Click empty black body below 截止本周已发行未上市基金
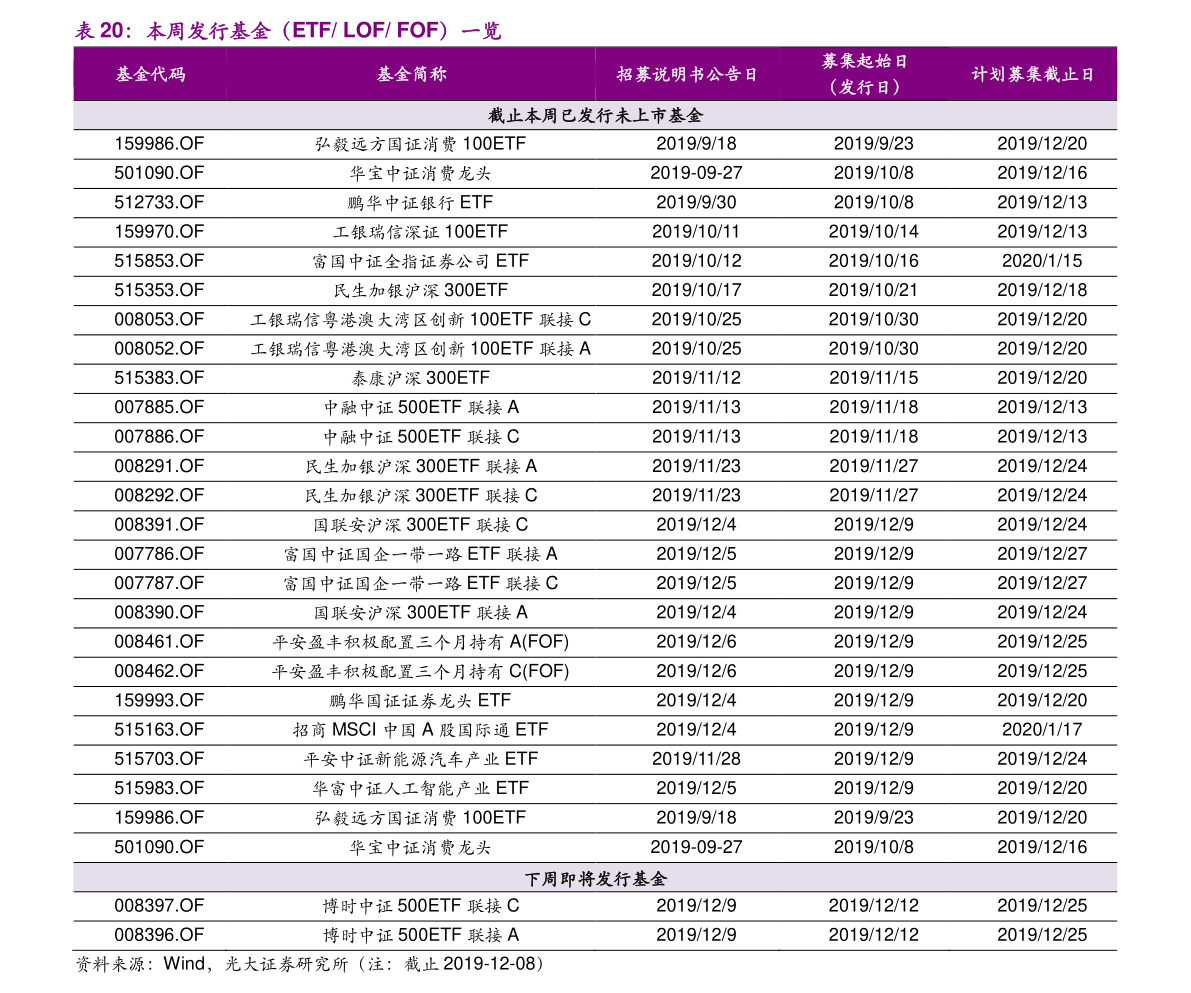Viewport: 1191px width, 993px height. click(595, 490)
